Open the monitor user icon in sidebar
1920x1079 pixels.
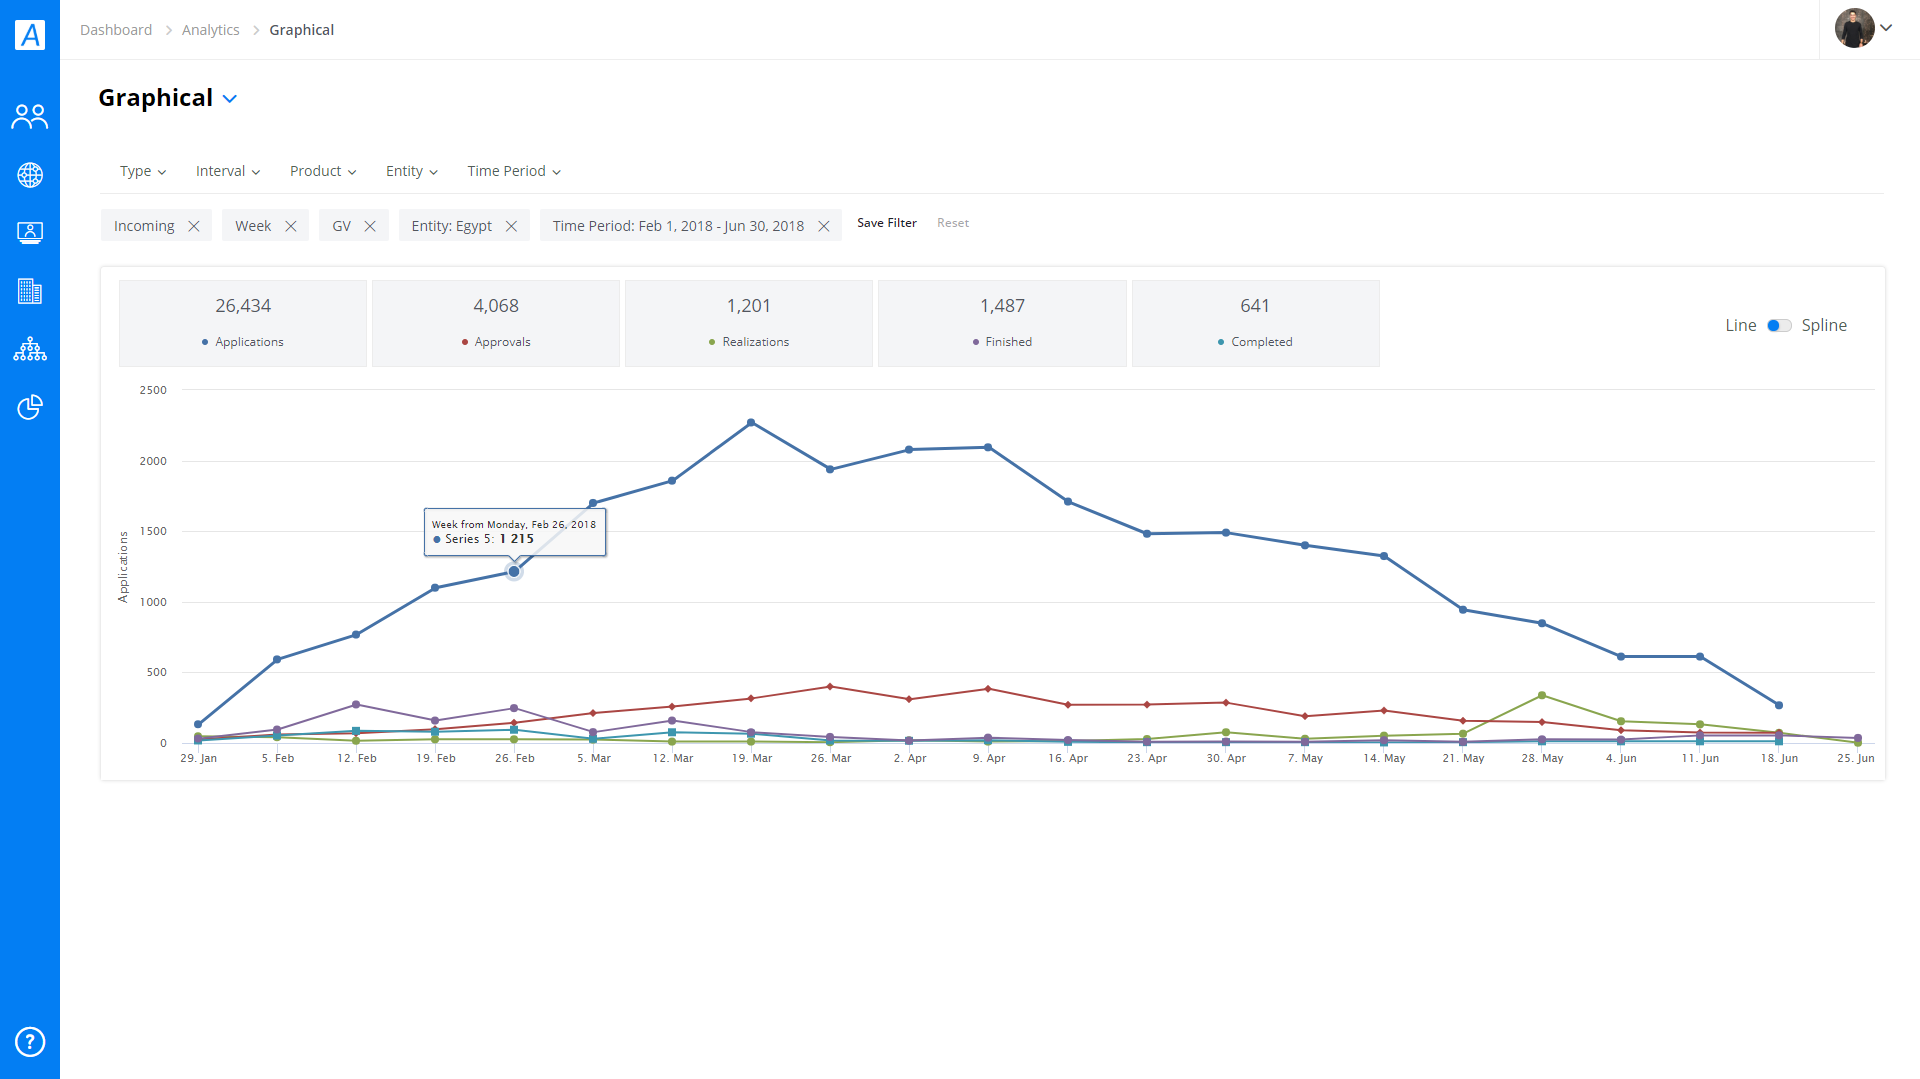coord(30,233)
